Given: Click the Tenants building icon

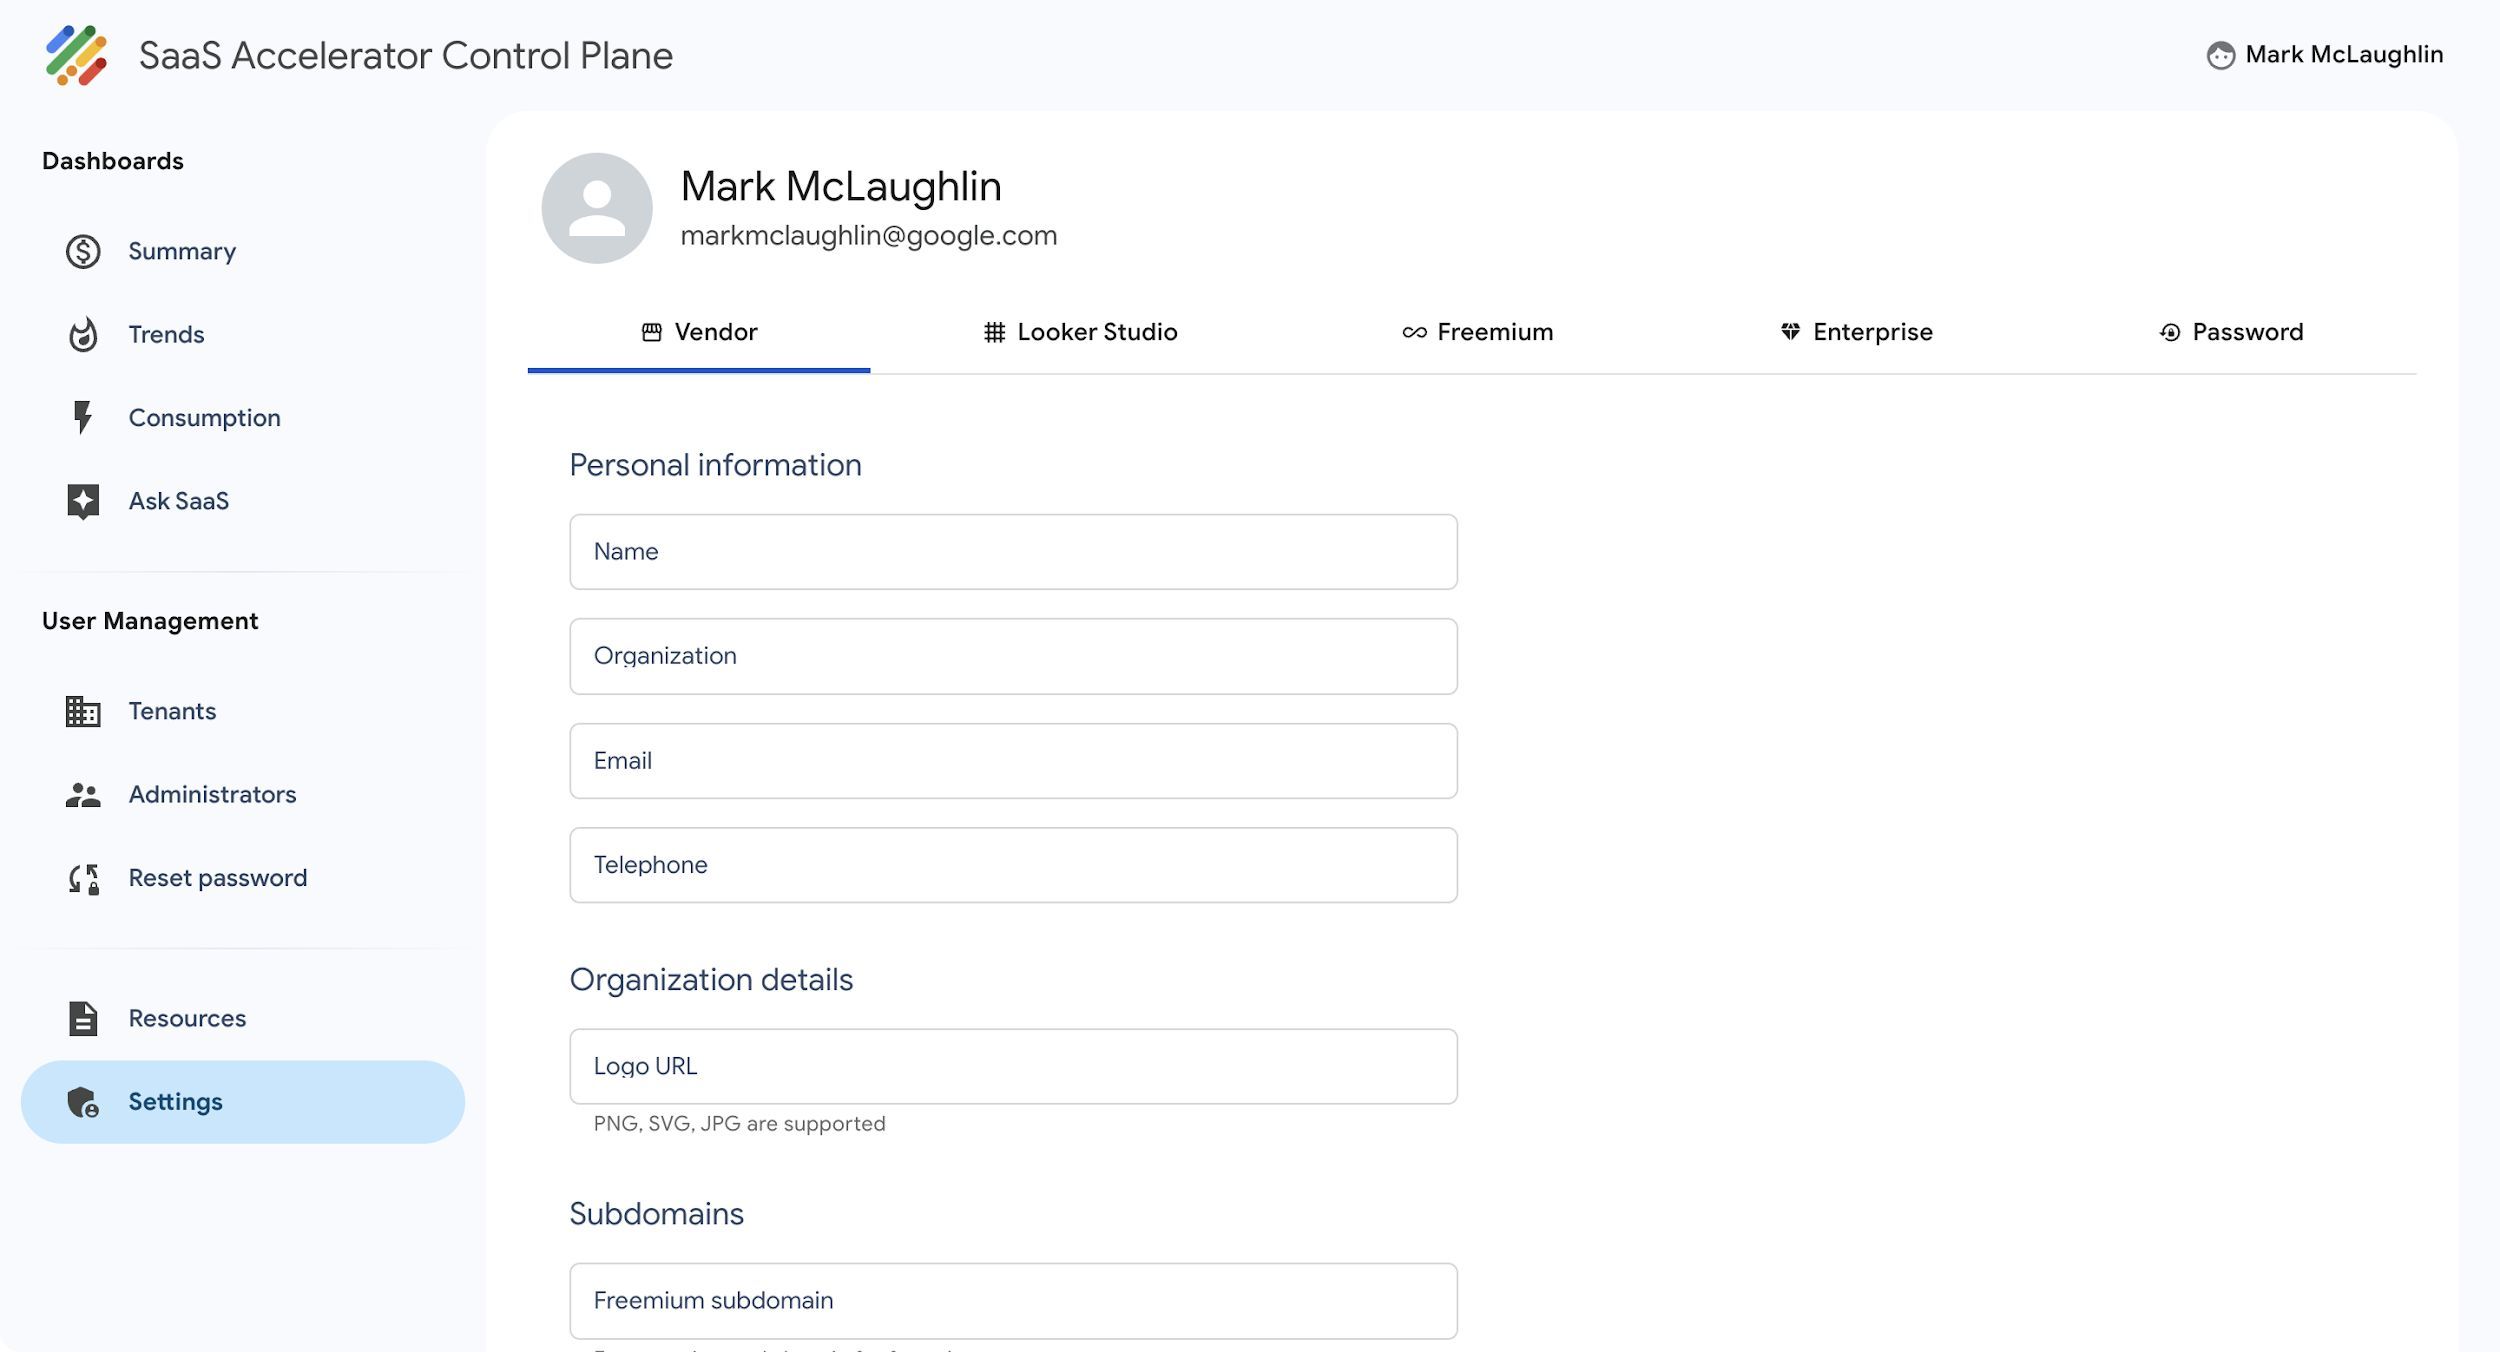Looking at the screenshot, I should (x=82, y=711).
